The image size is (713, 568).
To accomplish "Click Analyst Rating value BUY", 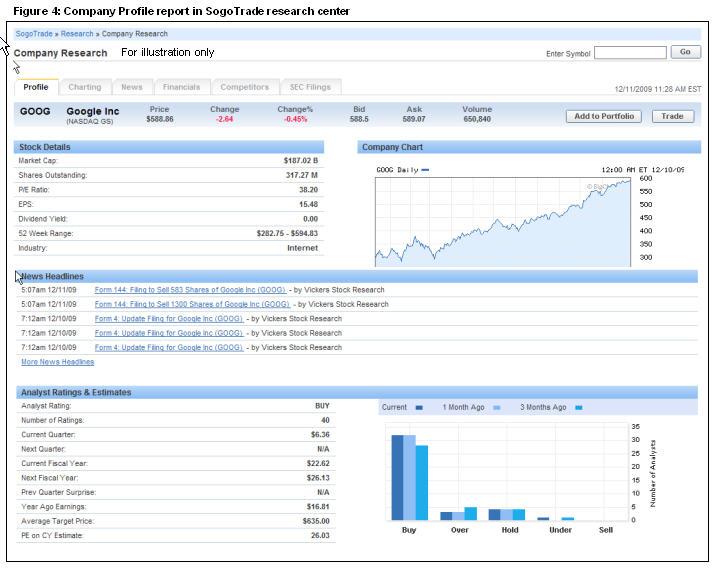I will pos(322,406).
